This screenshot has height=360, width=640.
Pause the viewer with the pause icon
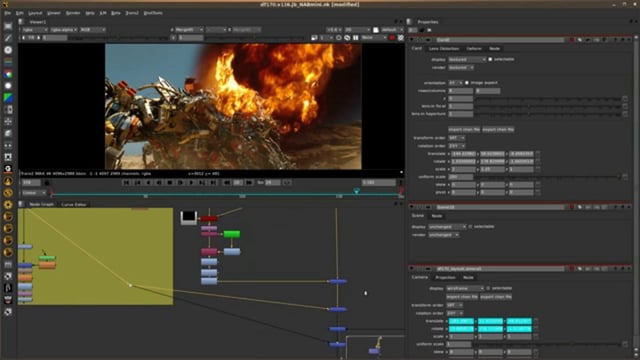point(356,38)
